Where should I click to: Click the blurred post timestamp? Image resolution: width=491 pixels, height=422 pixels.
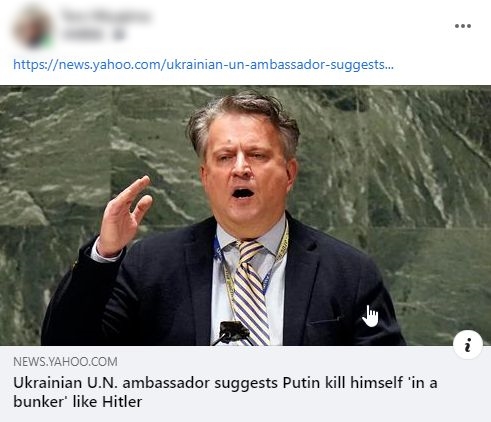point(83,35)
